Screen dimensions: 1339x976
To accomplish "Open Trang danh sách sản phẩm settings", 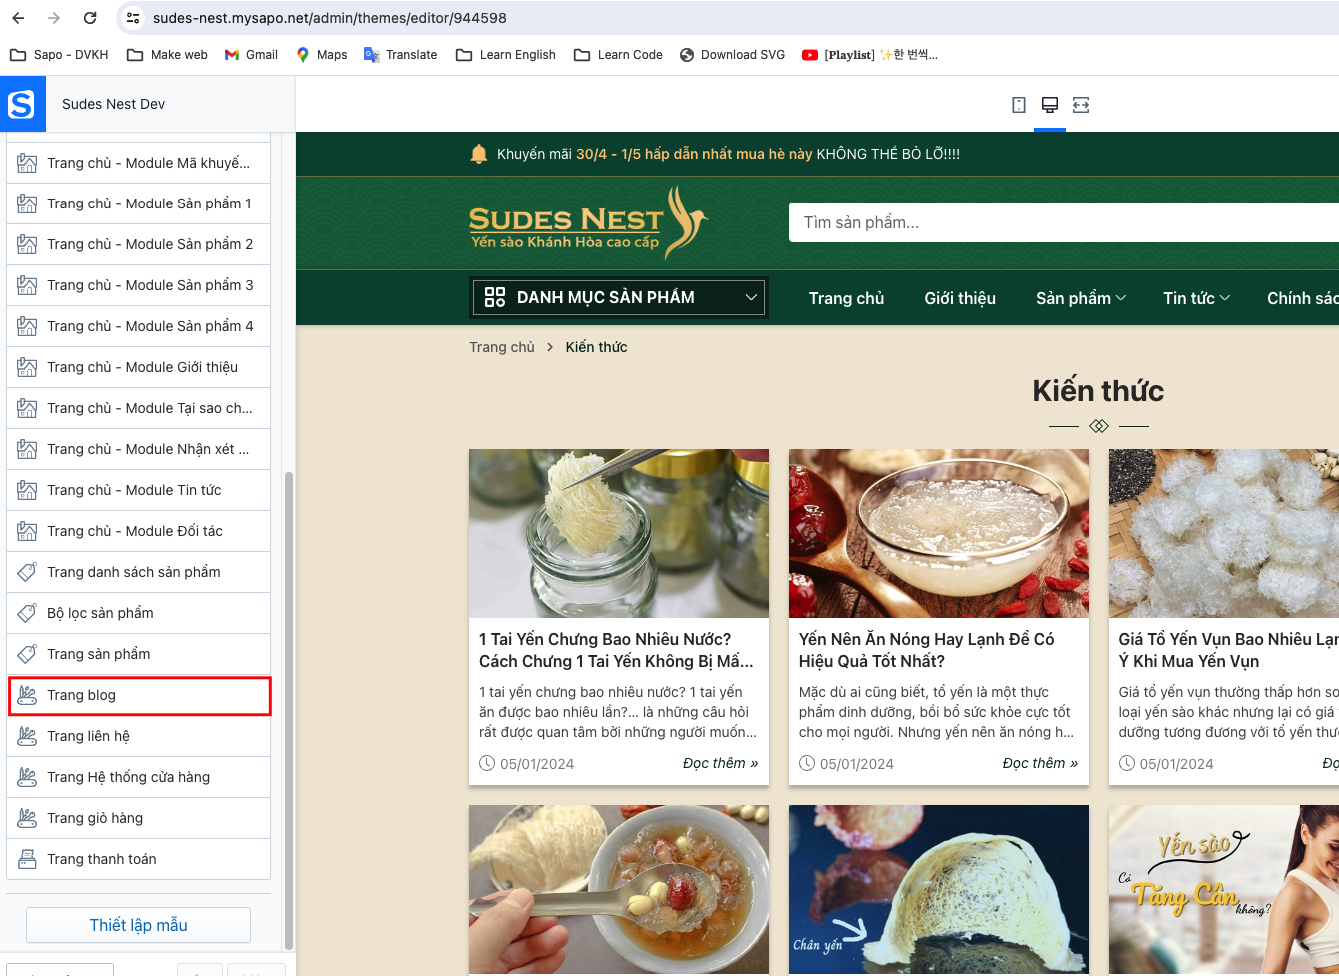I will click(139, 572).
